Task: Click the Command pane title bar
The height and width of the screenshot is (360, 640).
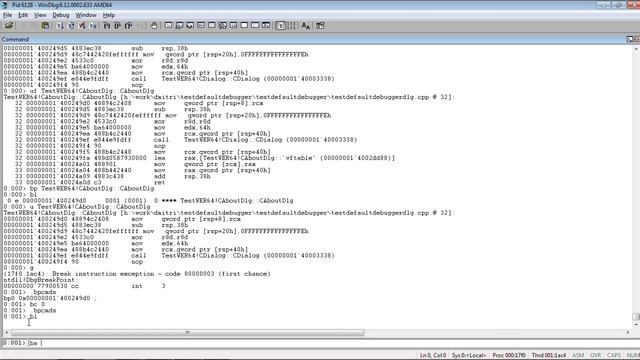Action: (x=313, y=39)
